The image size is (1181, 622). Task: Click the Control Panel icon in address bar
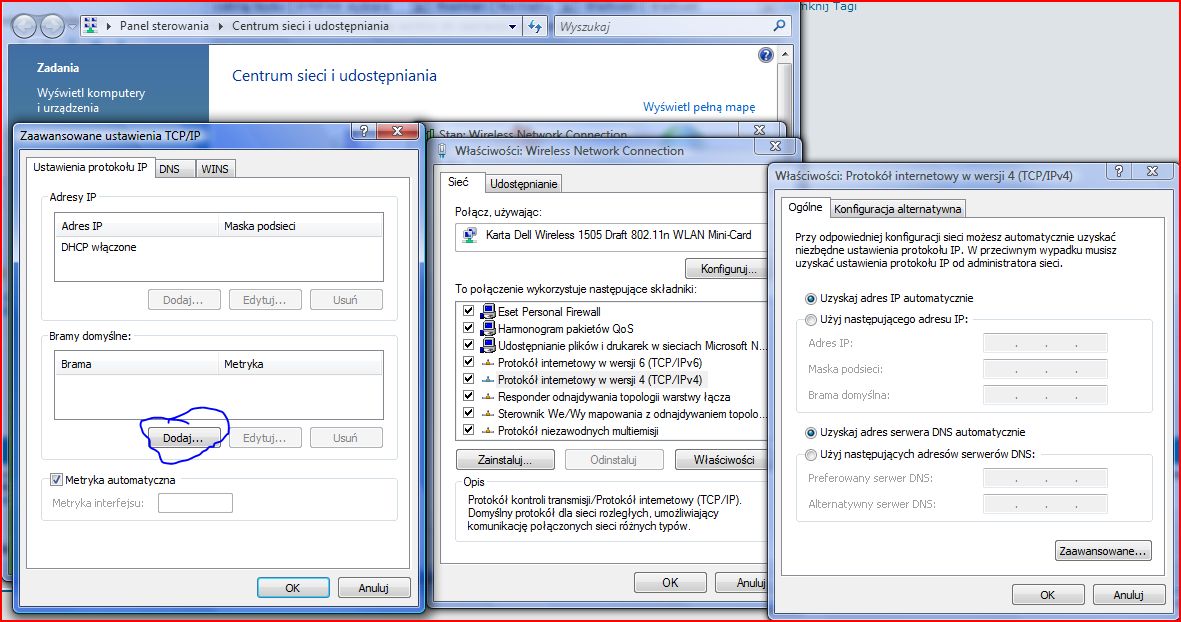coord(91,26)
